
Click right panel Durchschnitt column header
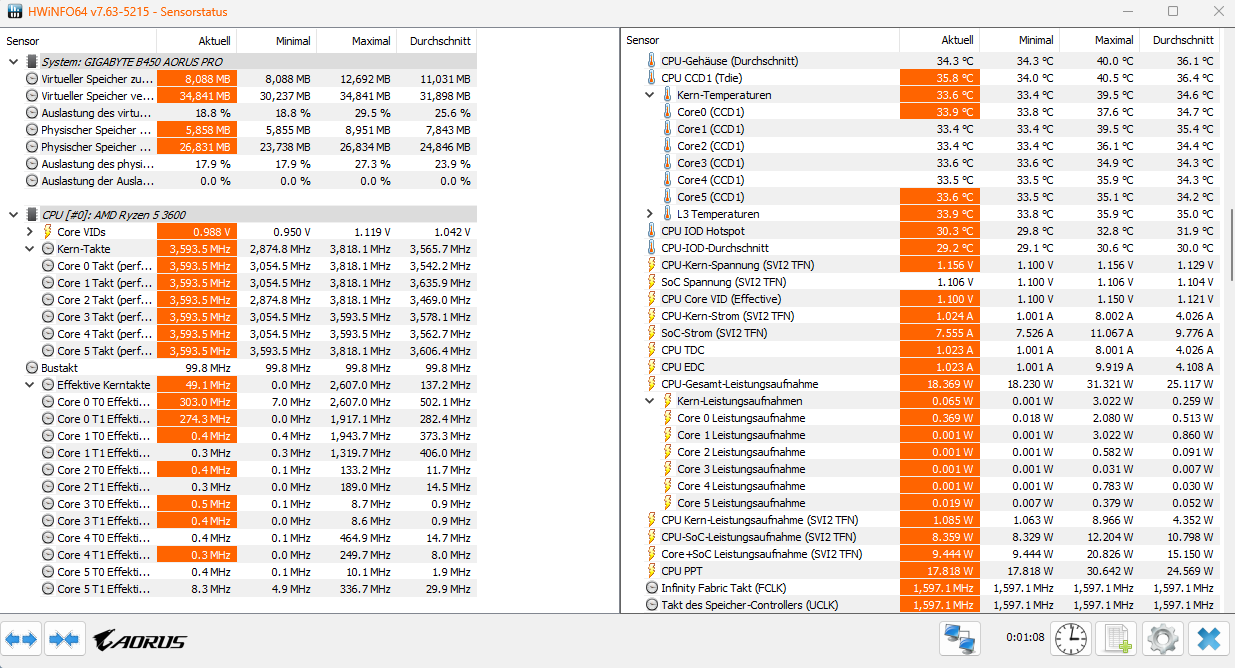tap(1179, 40)
